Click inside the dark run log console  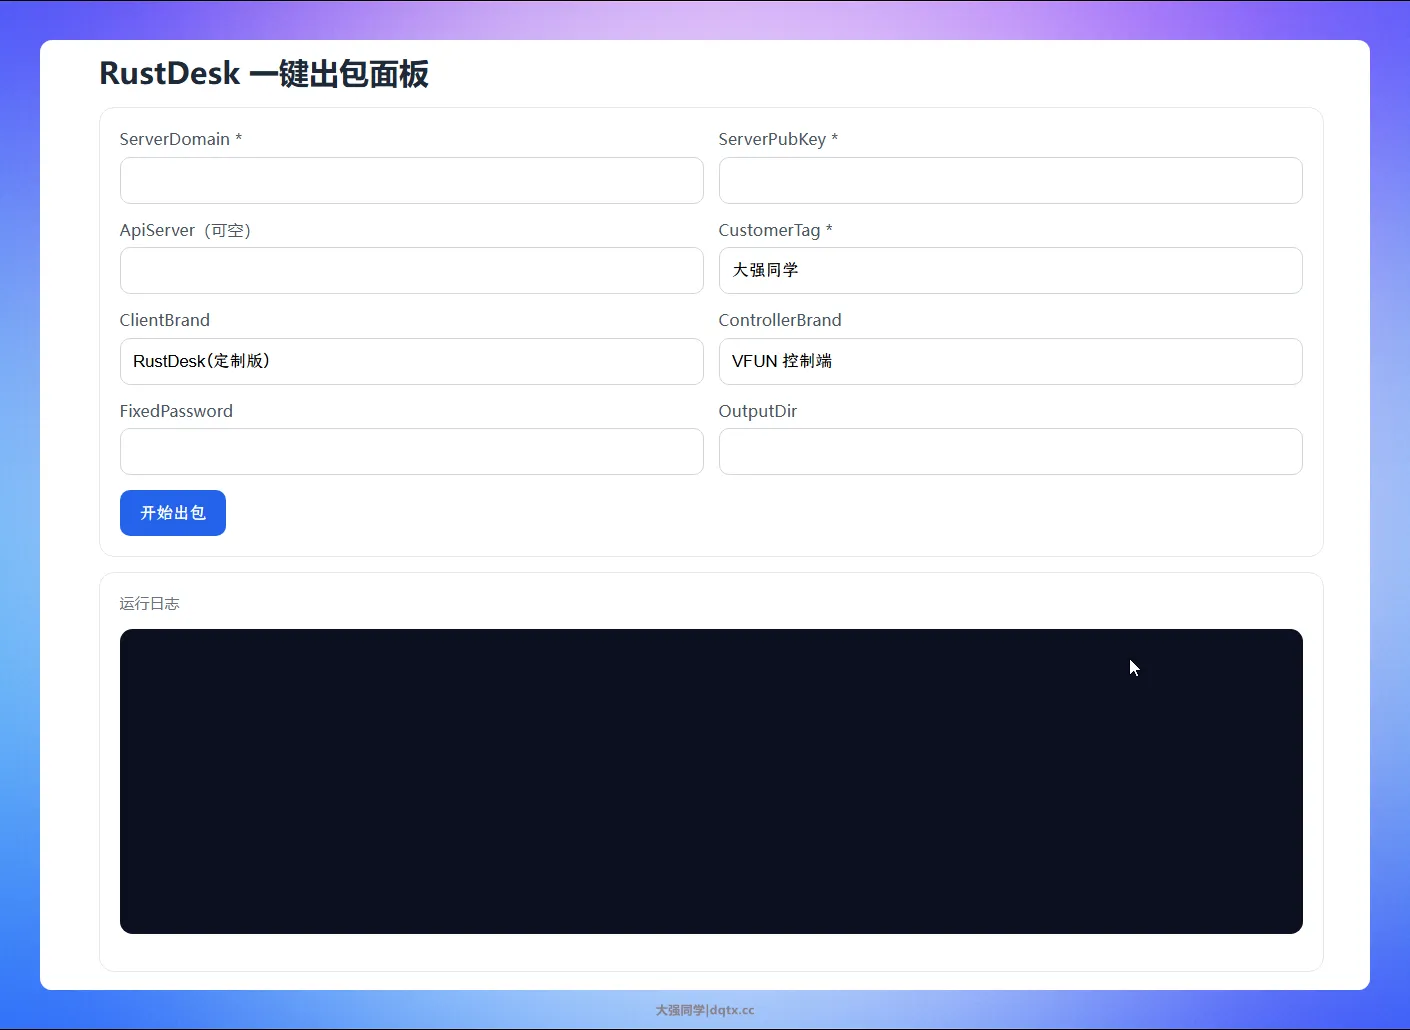coord(710,781)
